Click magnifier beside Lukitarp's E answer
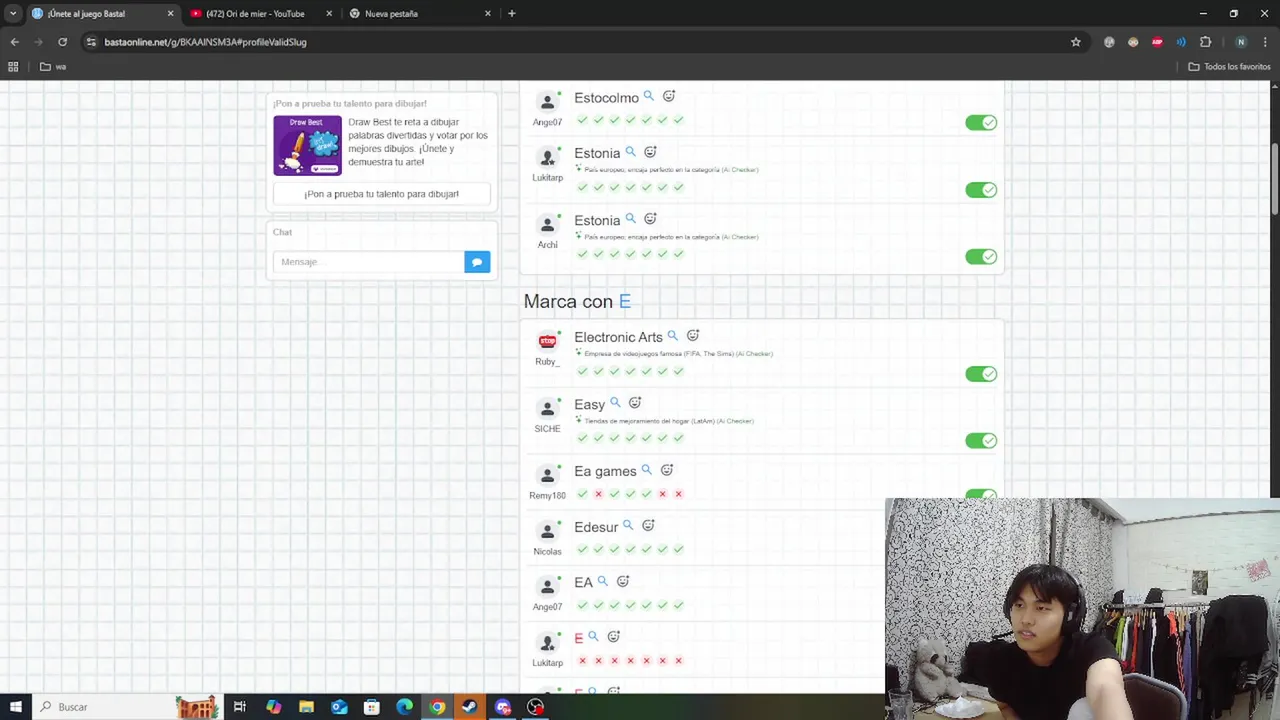1280x720 pixels. [593, 636]
